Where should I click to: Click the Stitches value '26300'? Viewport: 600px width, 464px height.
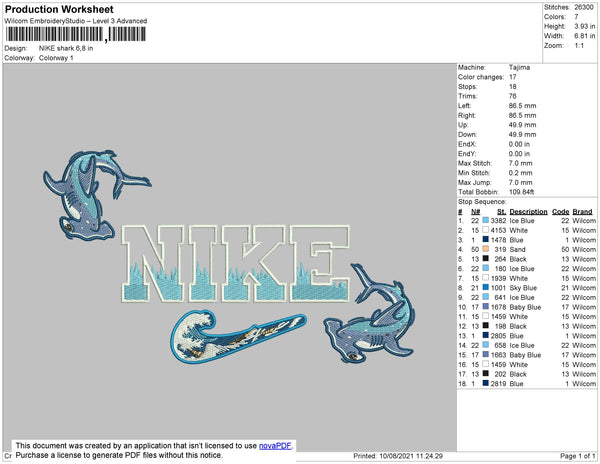584,7
